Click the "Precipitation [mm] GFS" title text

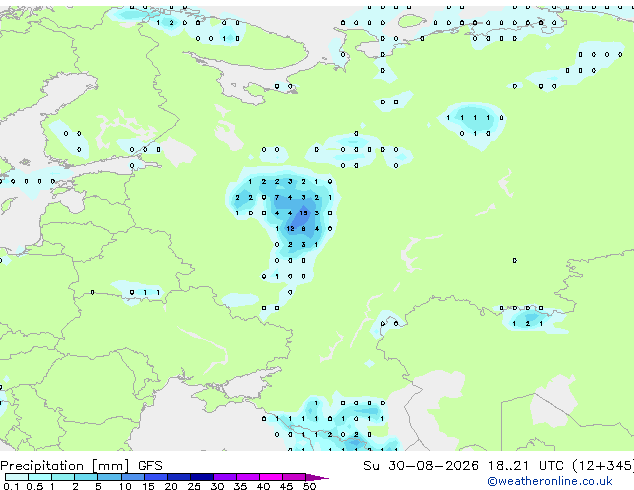[81, 466]
